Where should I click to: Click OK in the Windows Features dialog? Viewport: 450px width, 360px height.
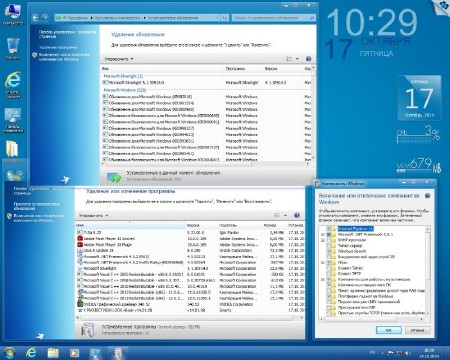pyautogui.click(x=389, y=330)
